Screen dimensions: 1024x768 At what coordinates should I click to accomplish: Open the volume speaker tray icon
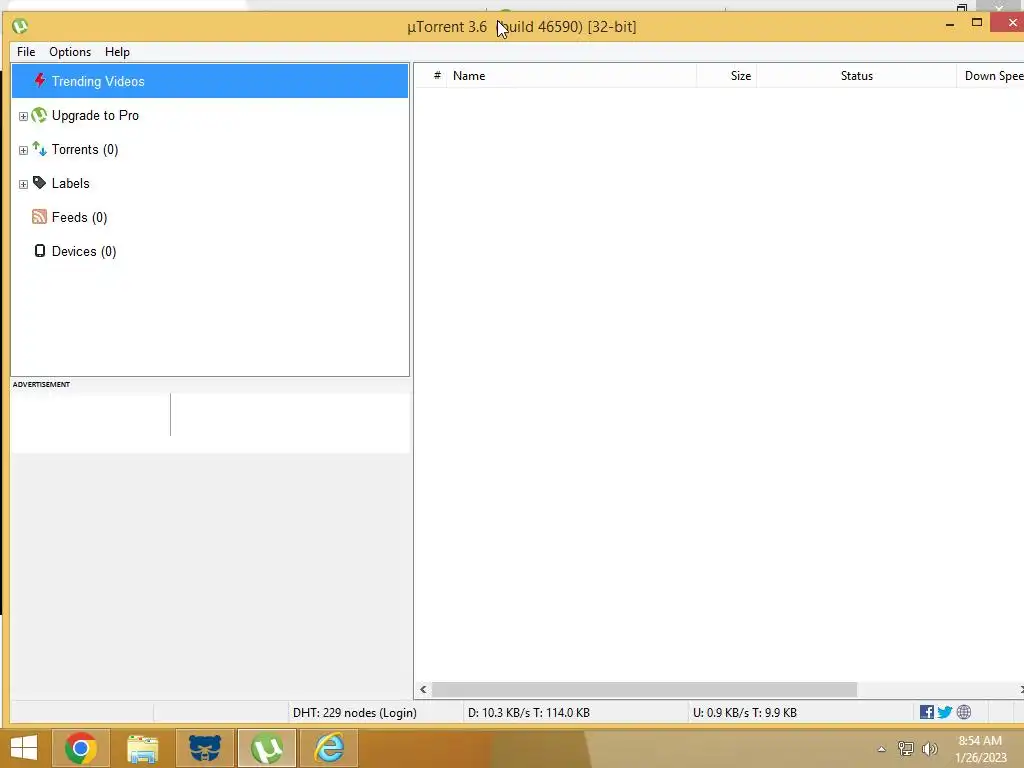coord(929,748)
